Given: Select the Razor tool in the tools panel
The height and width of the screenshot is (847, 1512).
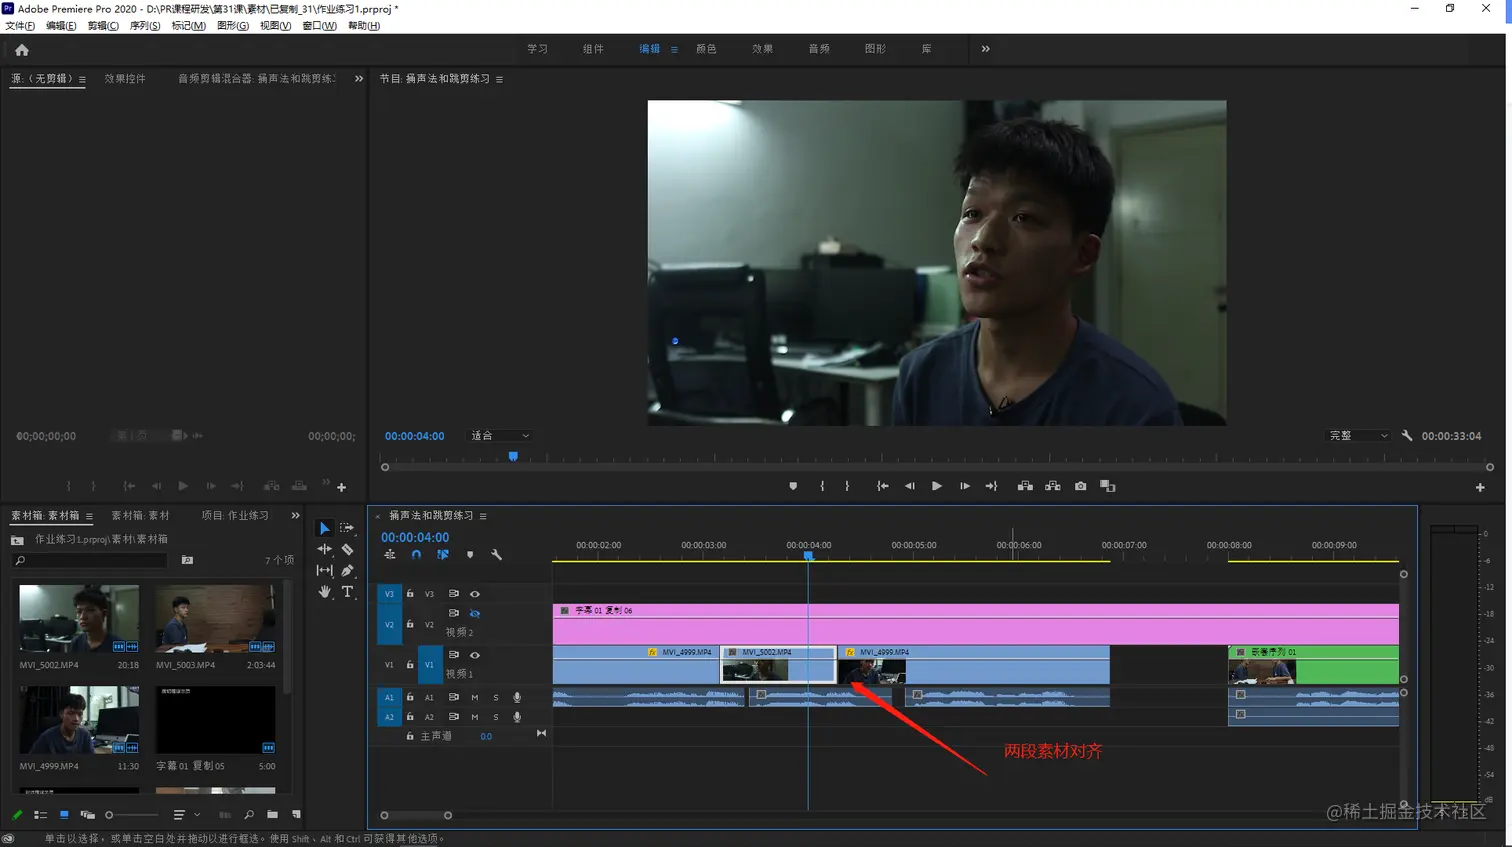Looking at the screenshot, I should (347, 549).
